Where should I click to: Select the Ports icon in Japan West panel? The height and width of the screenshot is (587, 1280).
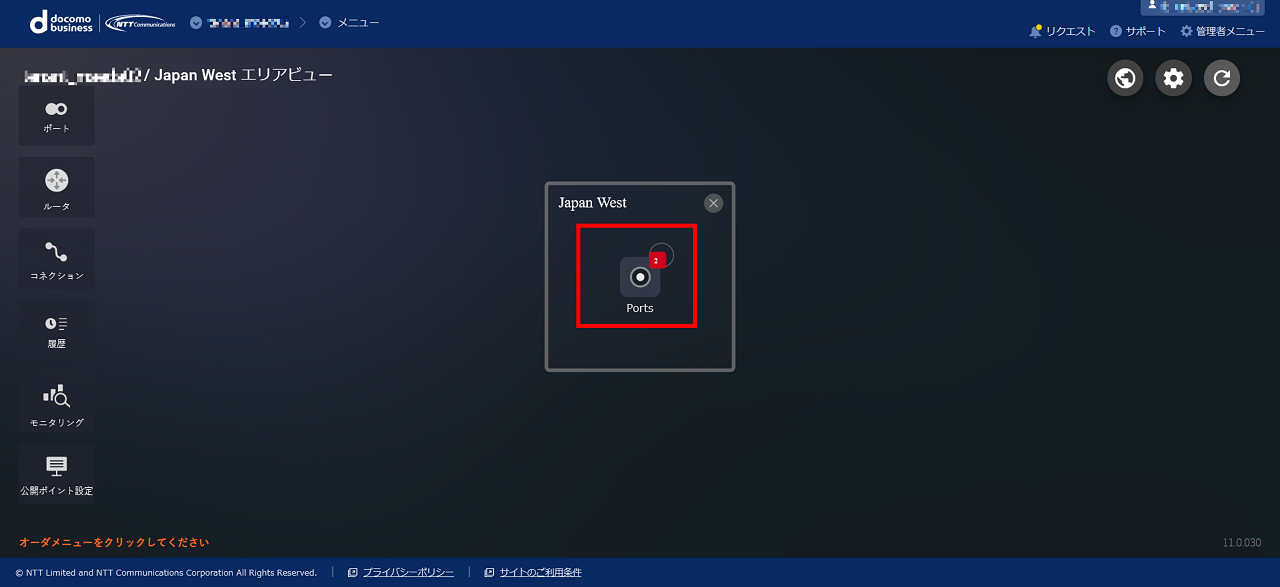click(640, 278)
